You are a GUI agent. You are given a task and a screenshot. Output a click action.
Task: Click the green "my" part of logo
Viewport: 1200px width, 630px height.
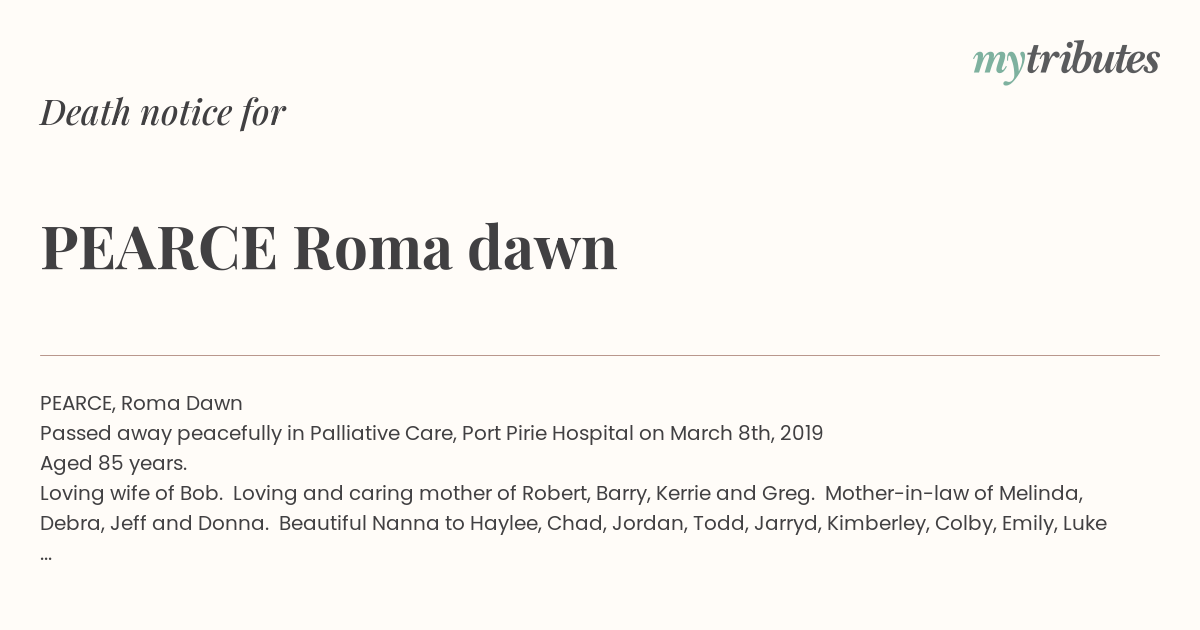(x=998, y=62)
